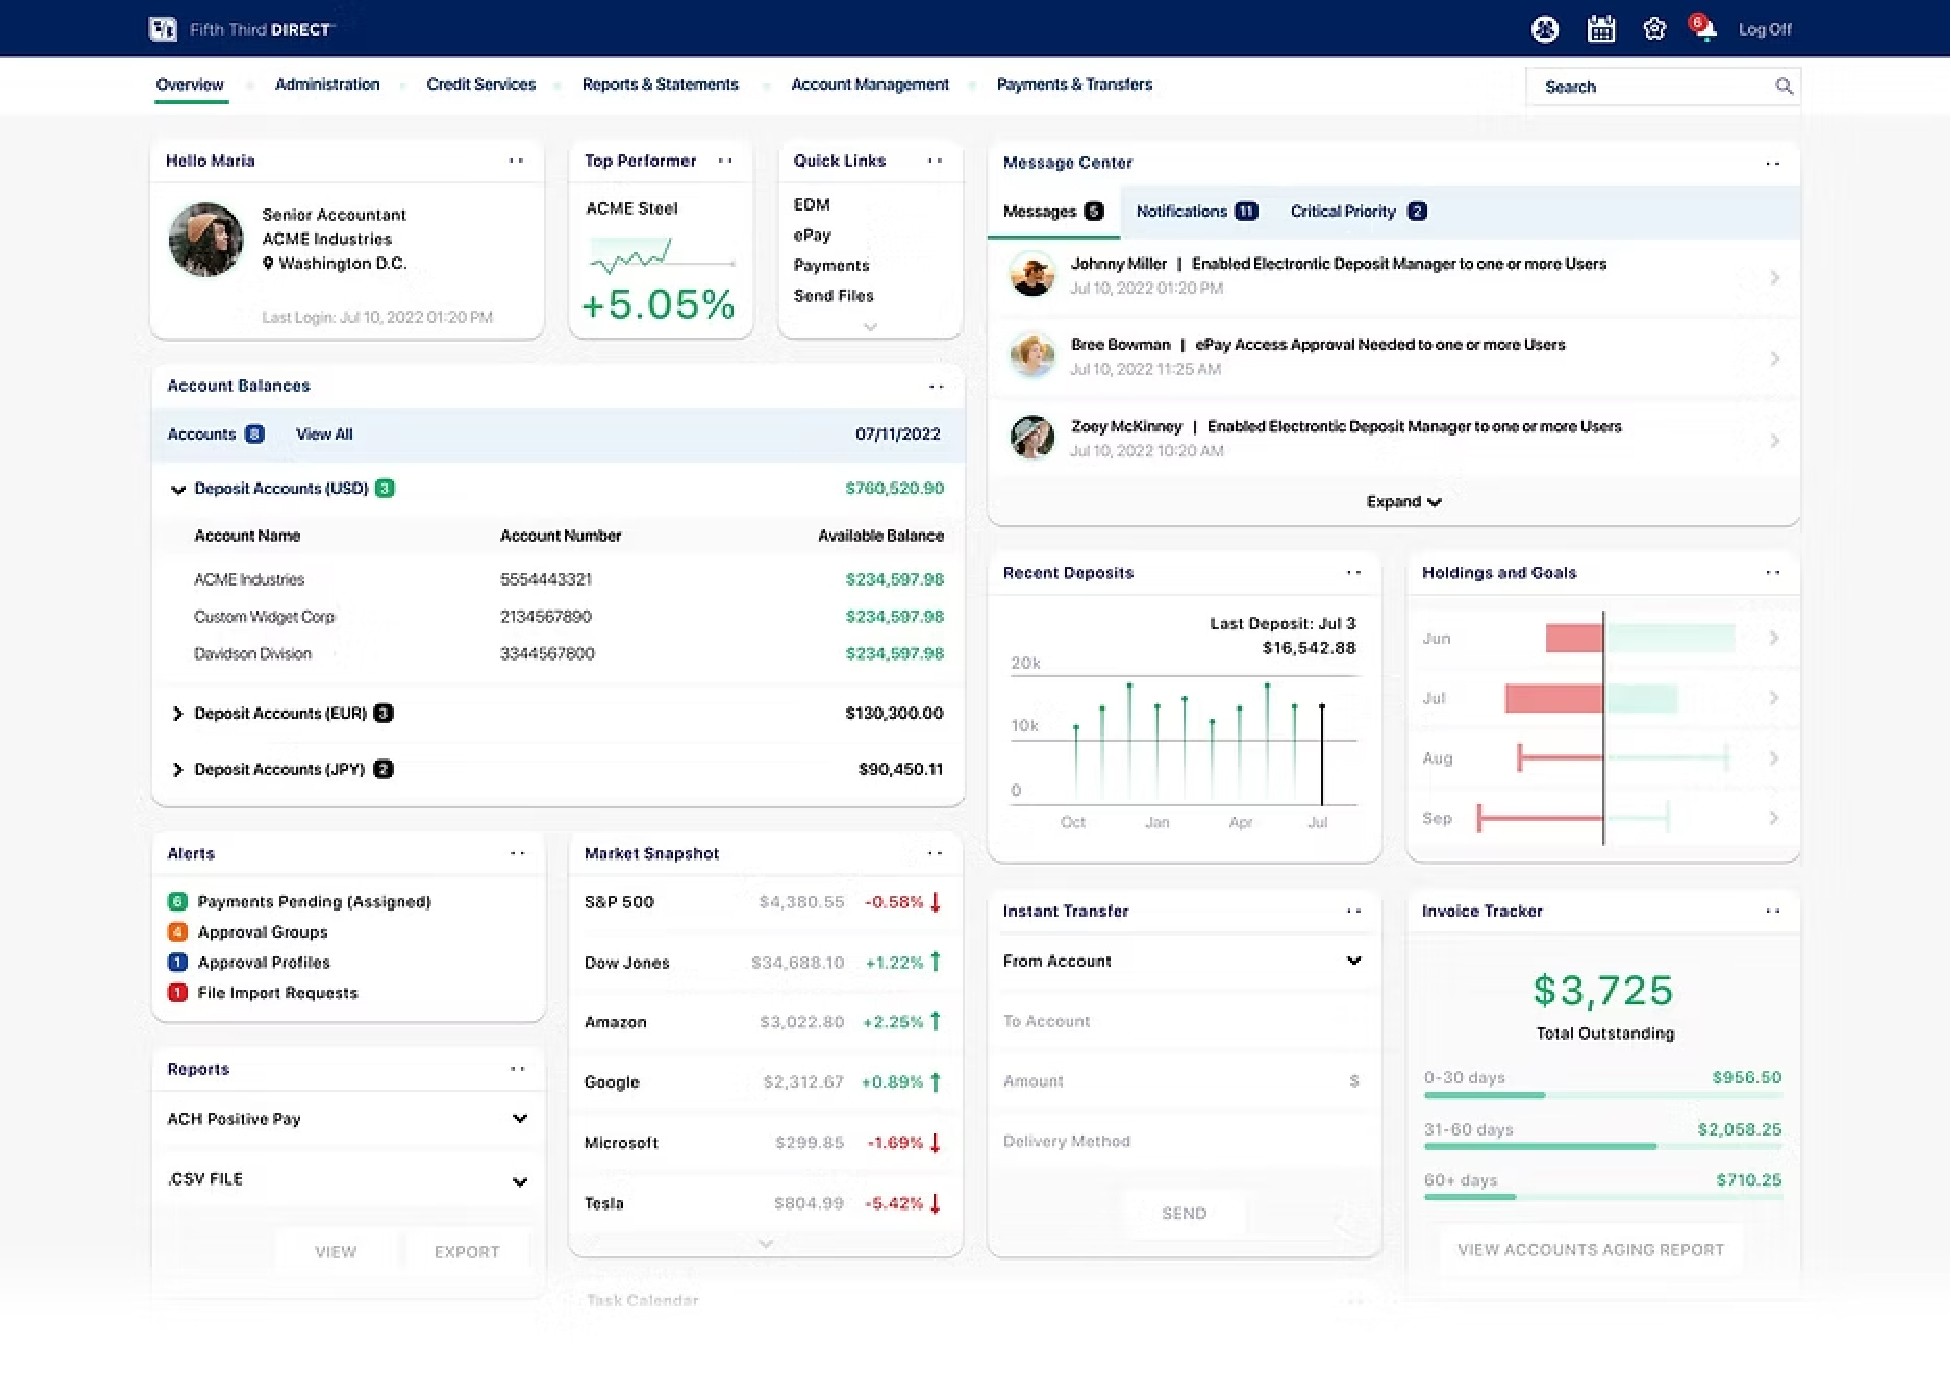Click Maria's profile avatar photo
This screenshot has width=1951, height=1384.
pos(206,240)
